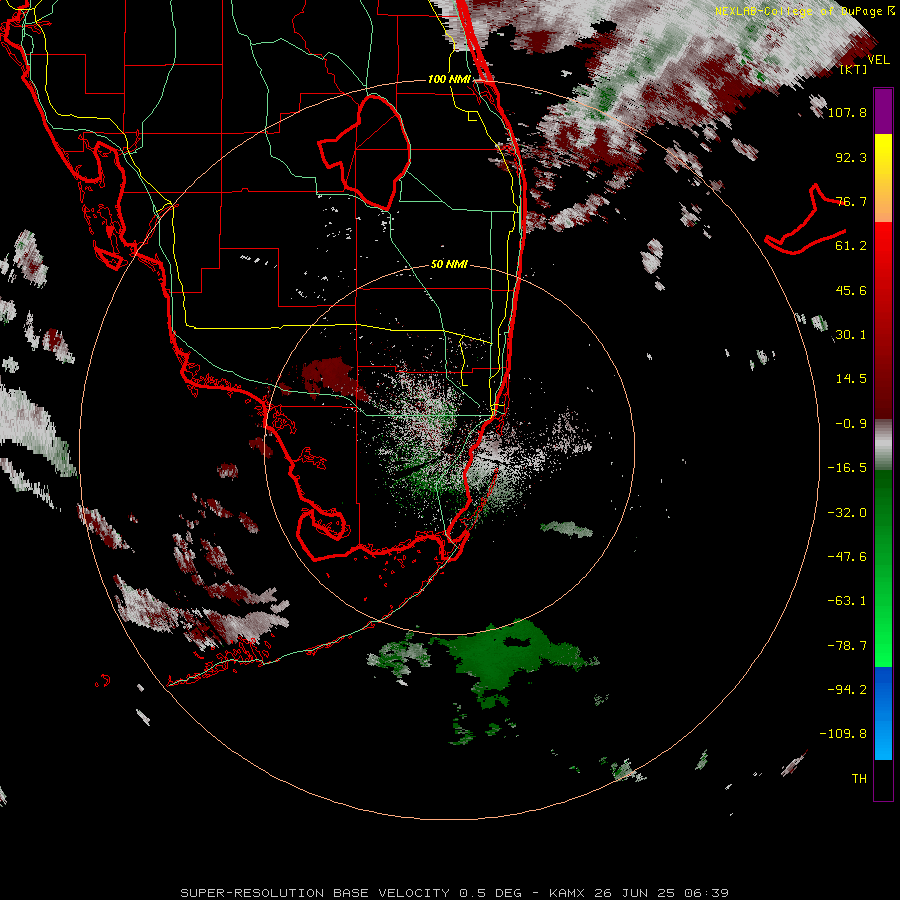Click the -0.9 velocity scale value

(x=851, y=424)
